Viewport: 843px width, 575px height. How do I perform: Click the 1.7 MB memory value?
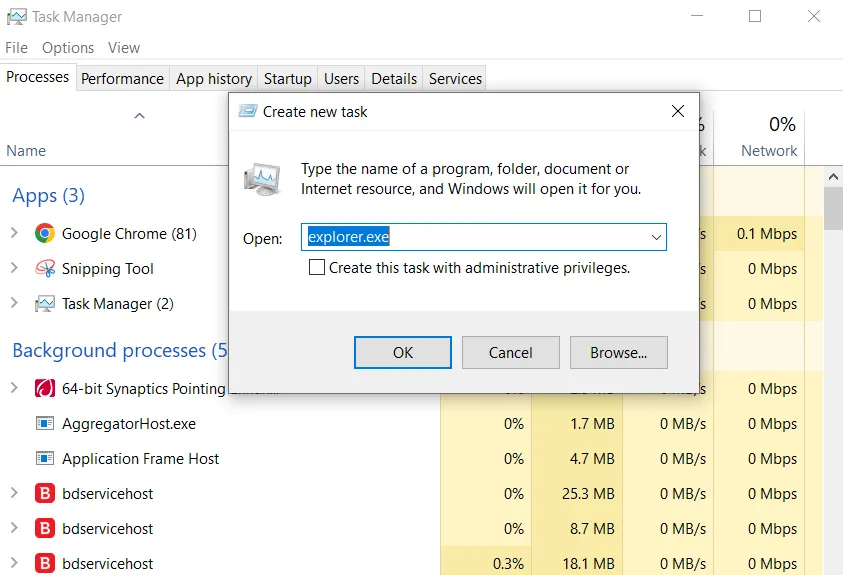tap(592, 423)
